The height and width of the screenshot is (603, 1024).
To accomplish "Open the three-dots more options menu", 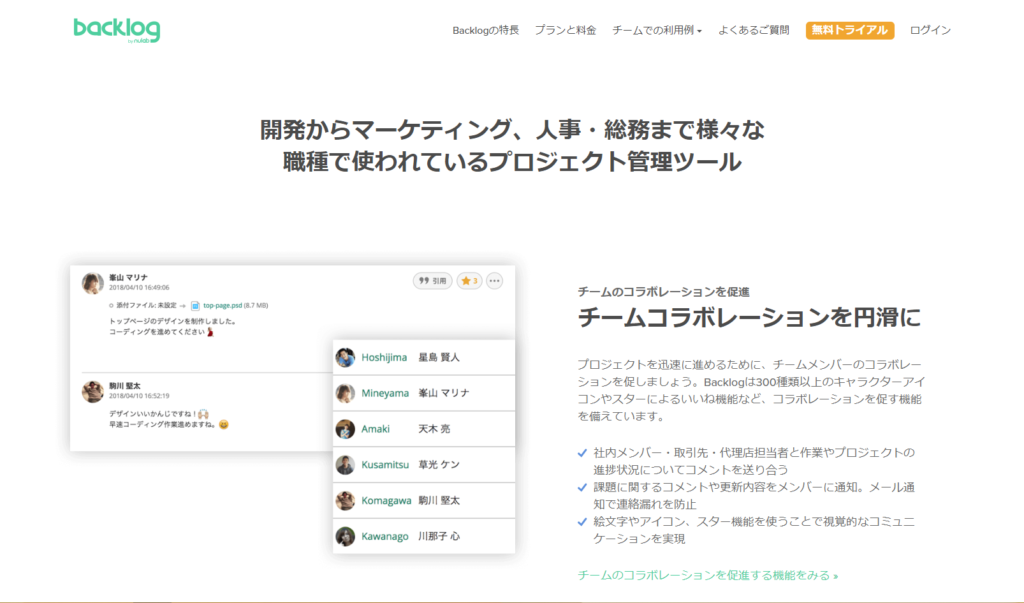I will (x=494, y=281).
